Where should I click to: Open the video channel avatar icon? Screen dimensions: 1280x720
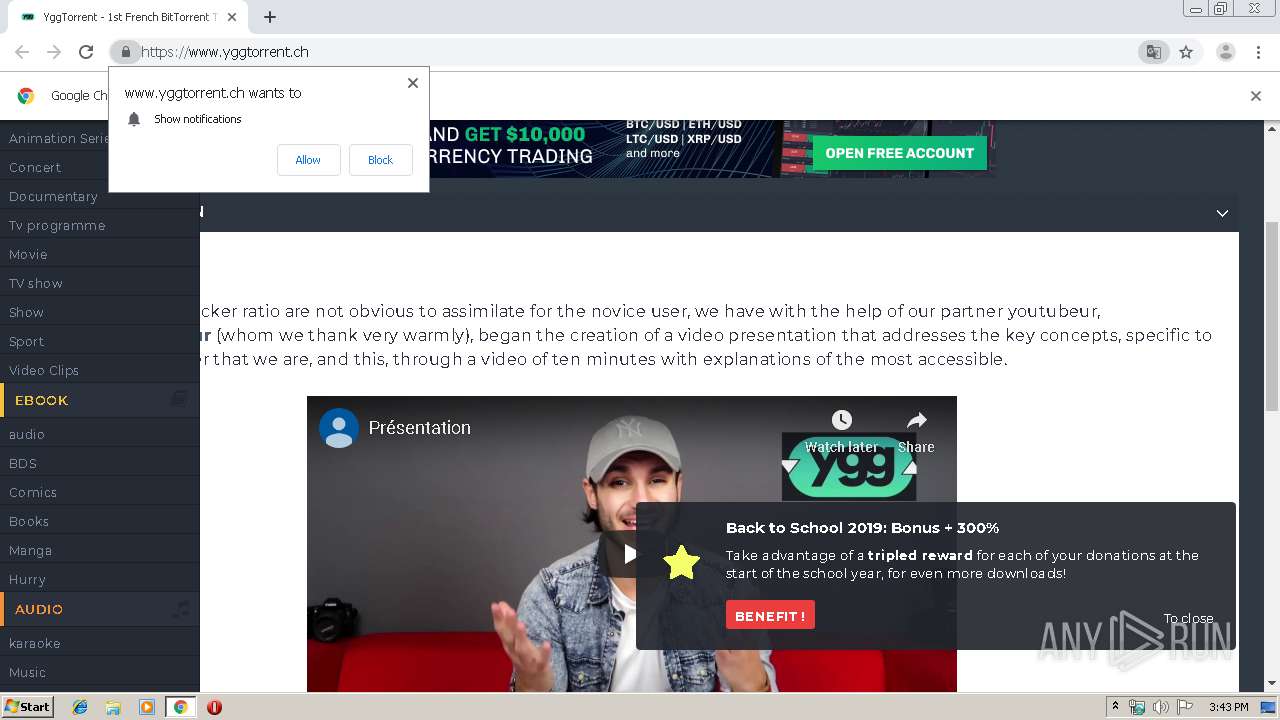[x=339, y=428]
